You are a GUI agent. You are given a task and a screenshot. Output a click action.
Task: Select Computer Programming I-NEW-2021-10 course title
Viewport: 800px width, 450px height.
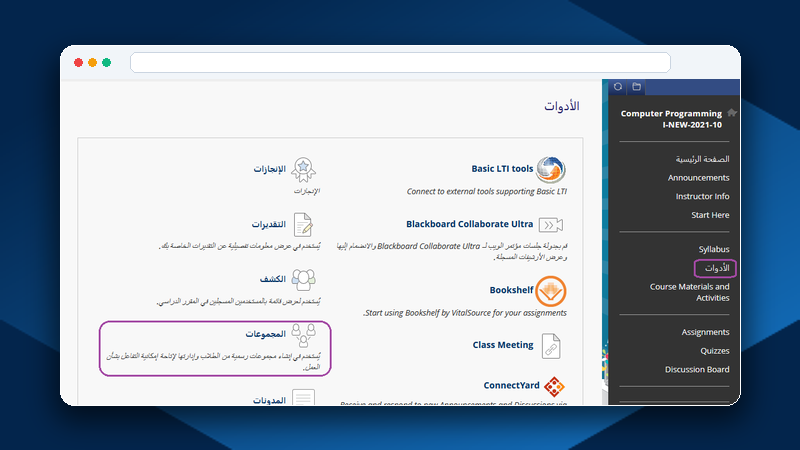pyautogui.click(x=671, y=119)
